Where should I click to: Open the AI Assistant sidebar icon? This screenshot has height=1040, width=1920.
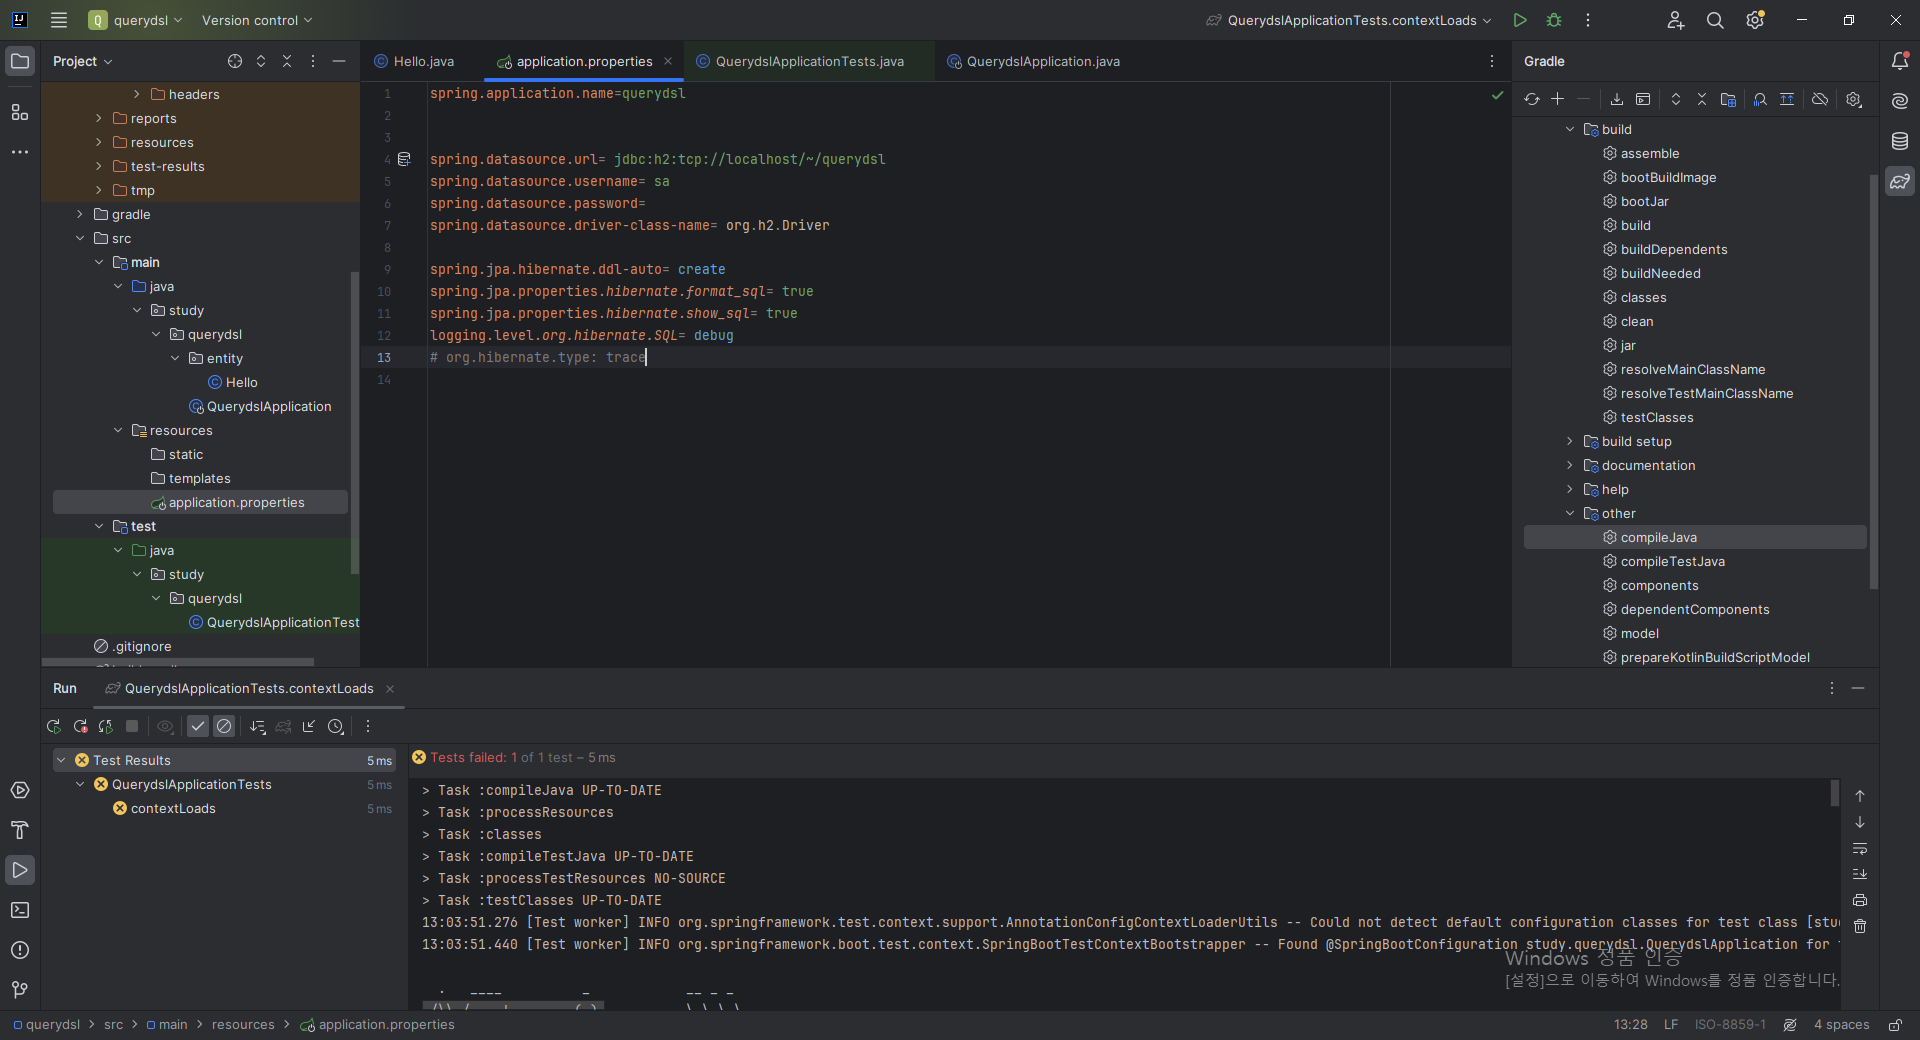tap(1900, 101)
